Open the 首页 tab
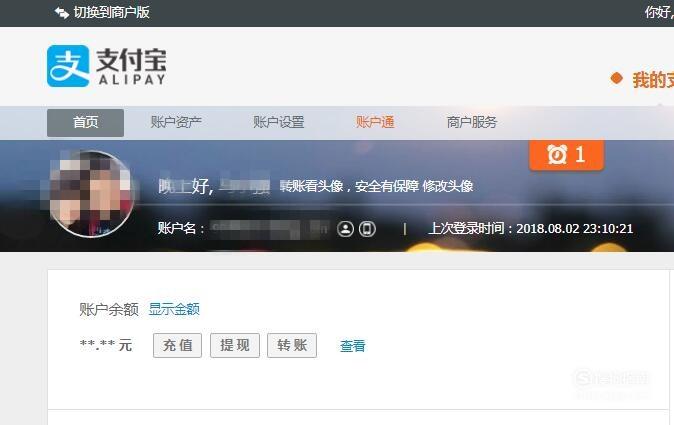This screenshot has width=674, height=425. (x=86, y=122)
